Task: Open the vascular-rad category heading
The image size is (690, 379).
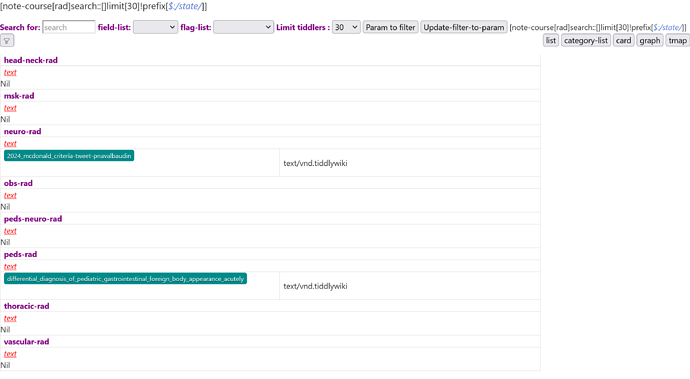Action: [26, 342]
